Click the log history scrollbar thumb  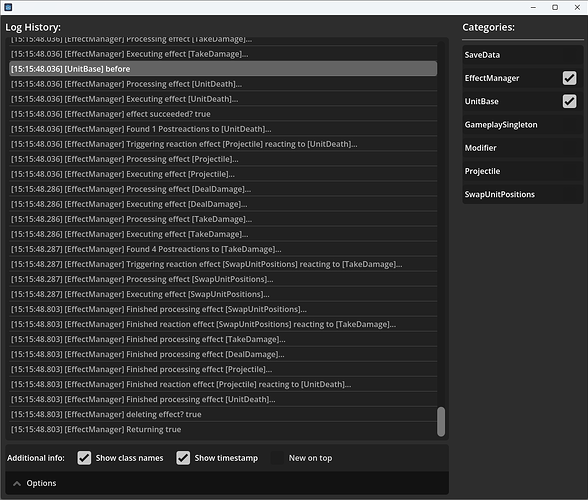click(x=441, y=422)
